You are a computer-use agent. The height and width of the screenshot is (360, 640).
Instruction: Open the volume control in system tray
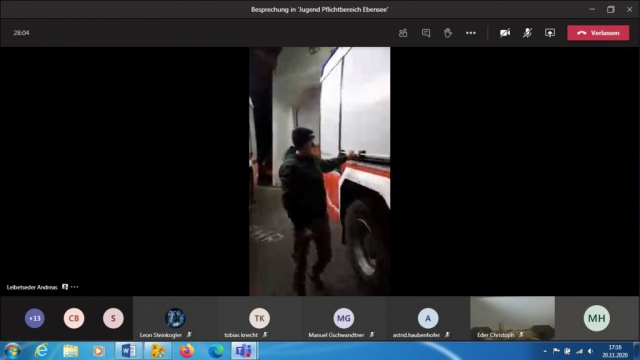590,351
